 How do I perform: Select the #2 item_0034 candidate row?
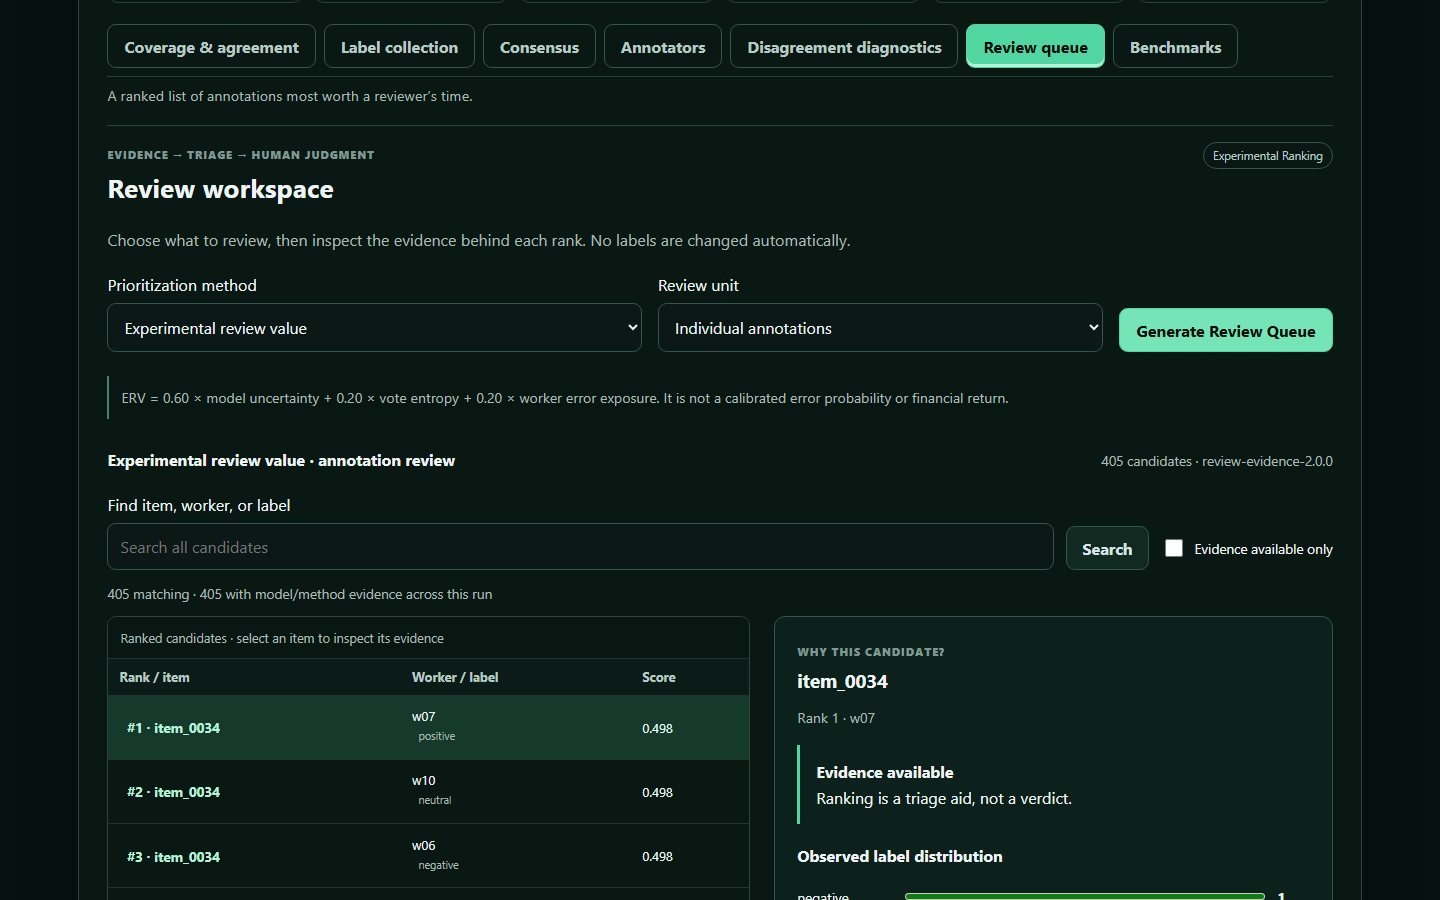coord(428,792)
